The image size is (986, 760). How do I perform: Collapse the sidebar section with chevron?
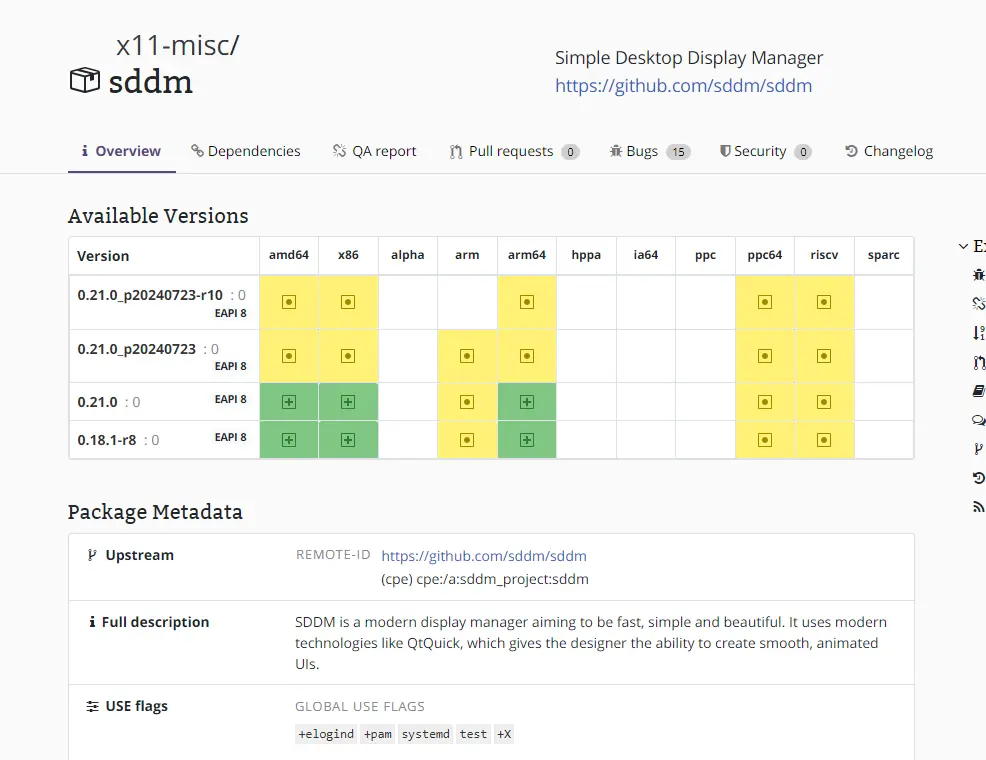point(963,246)
